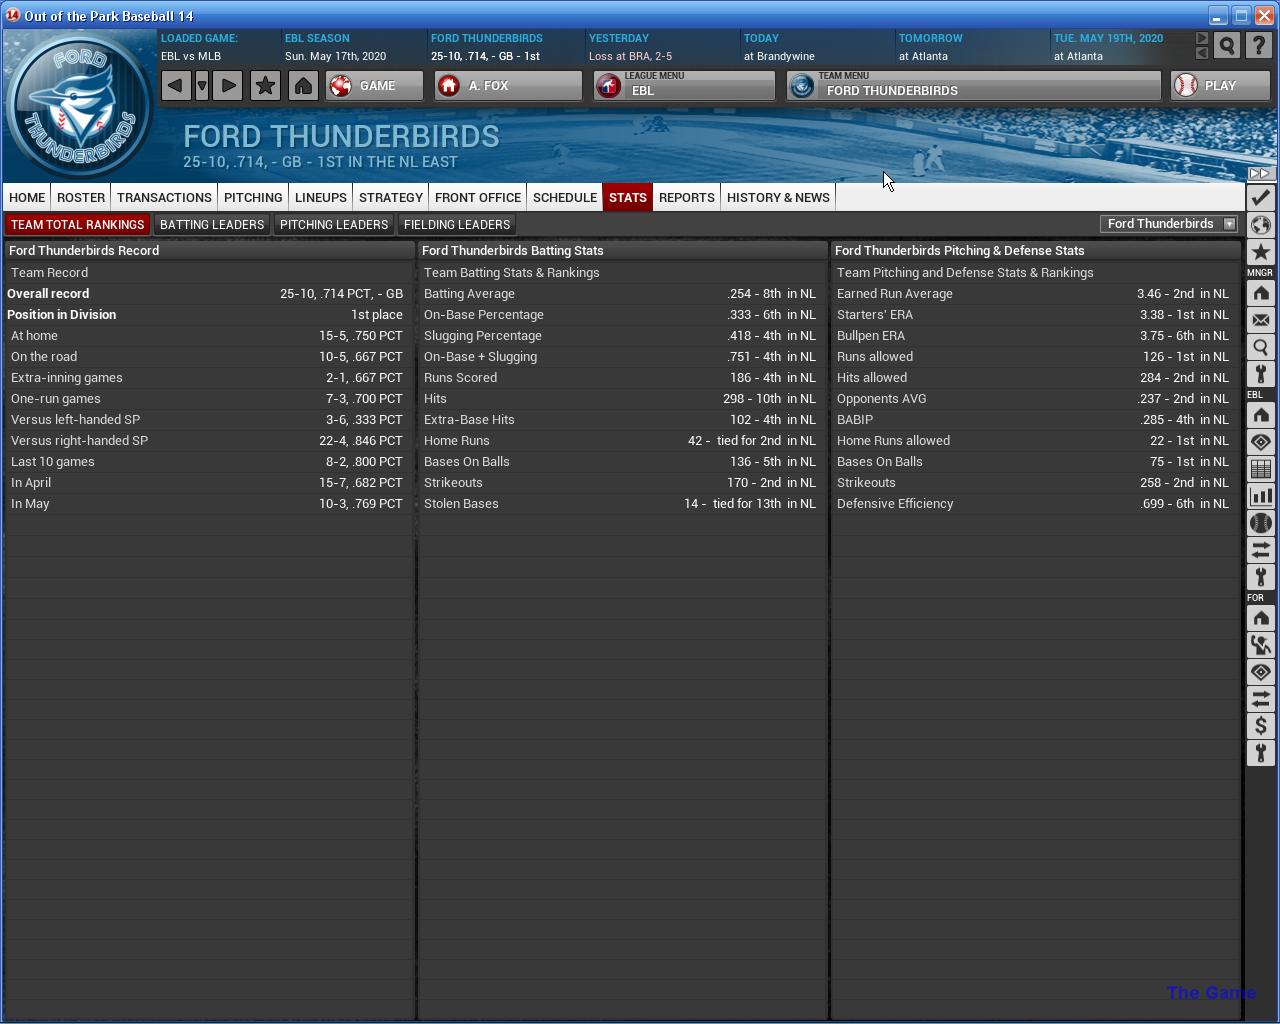Click the globe icon in right sidebar

(x=1260, y=225)
